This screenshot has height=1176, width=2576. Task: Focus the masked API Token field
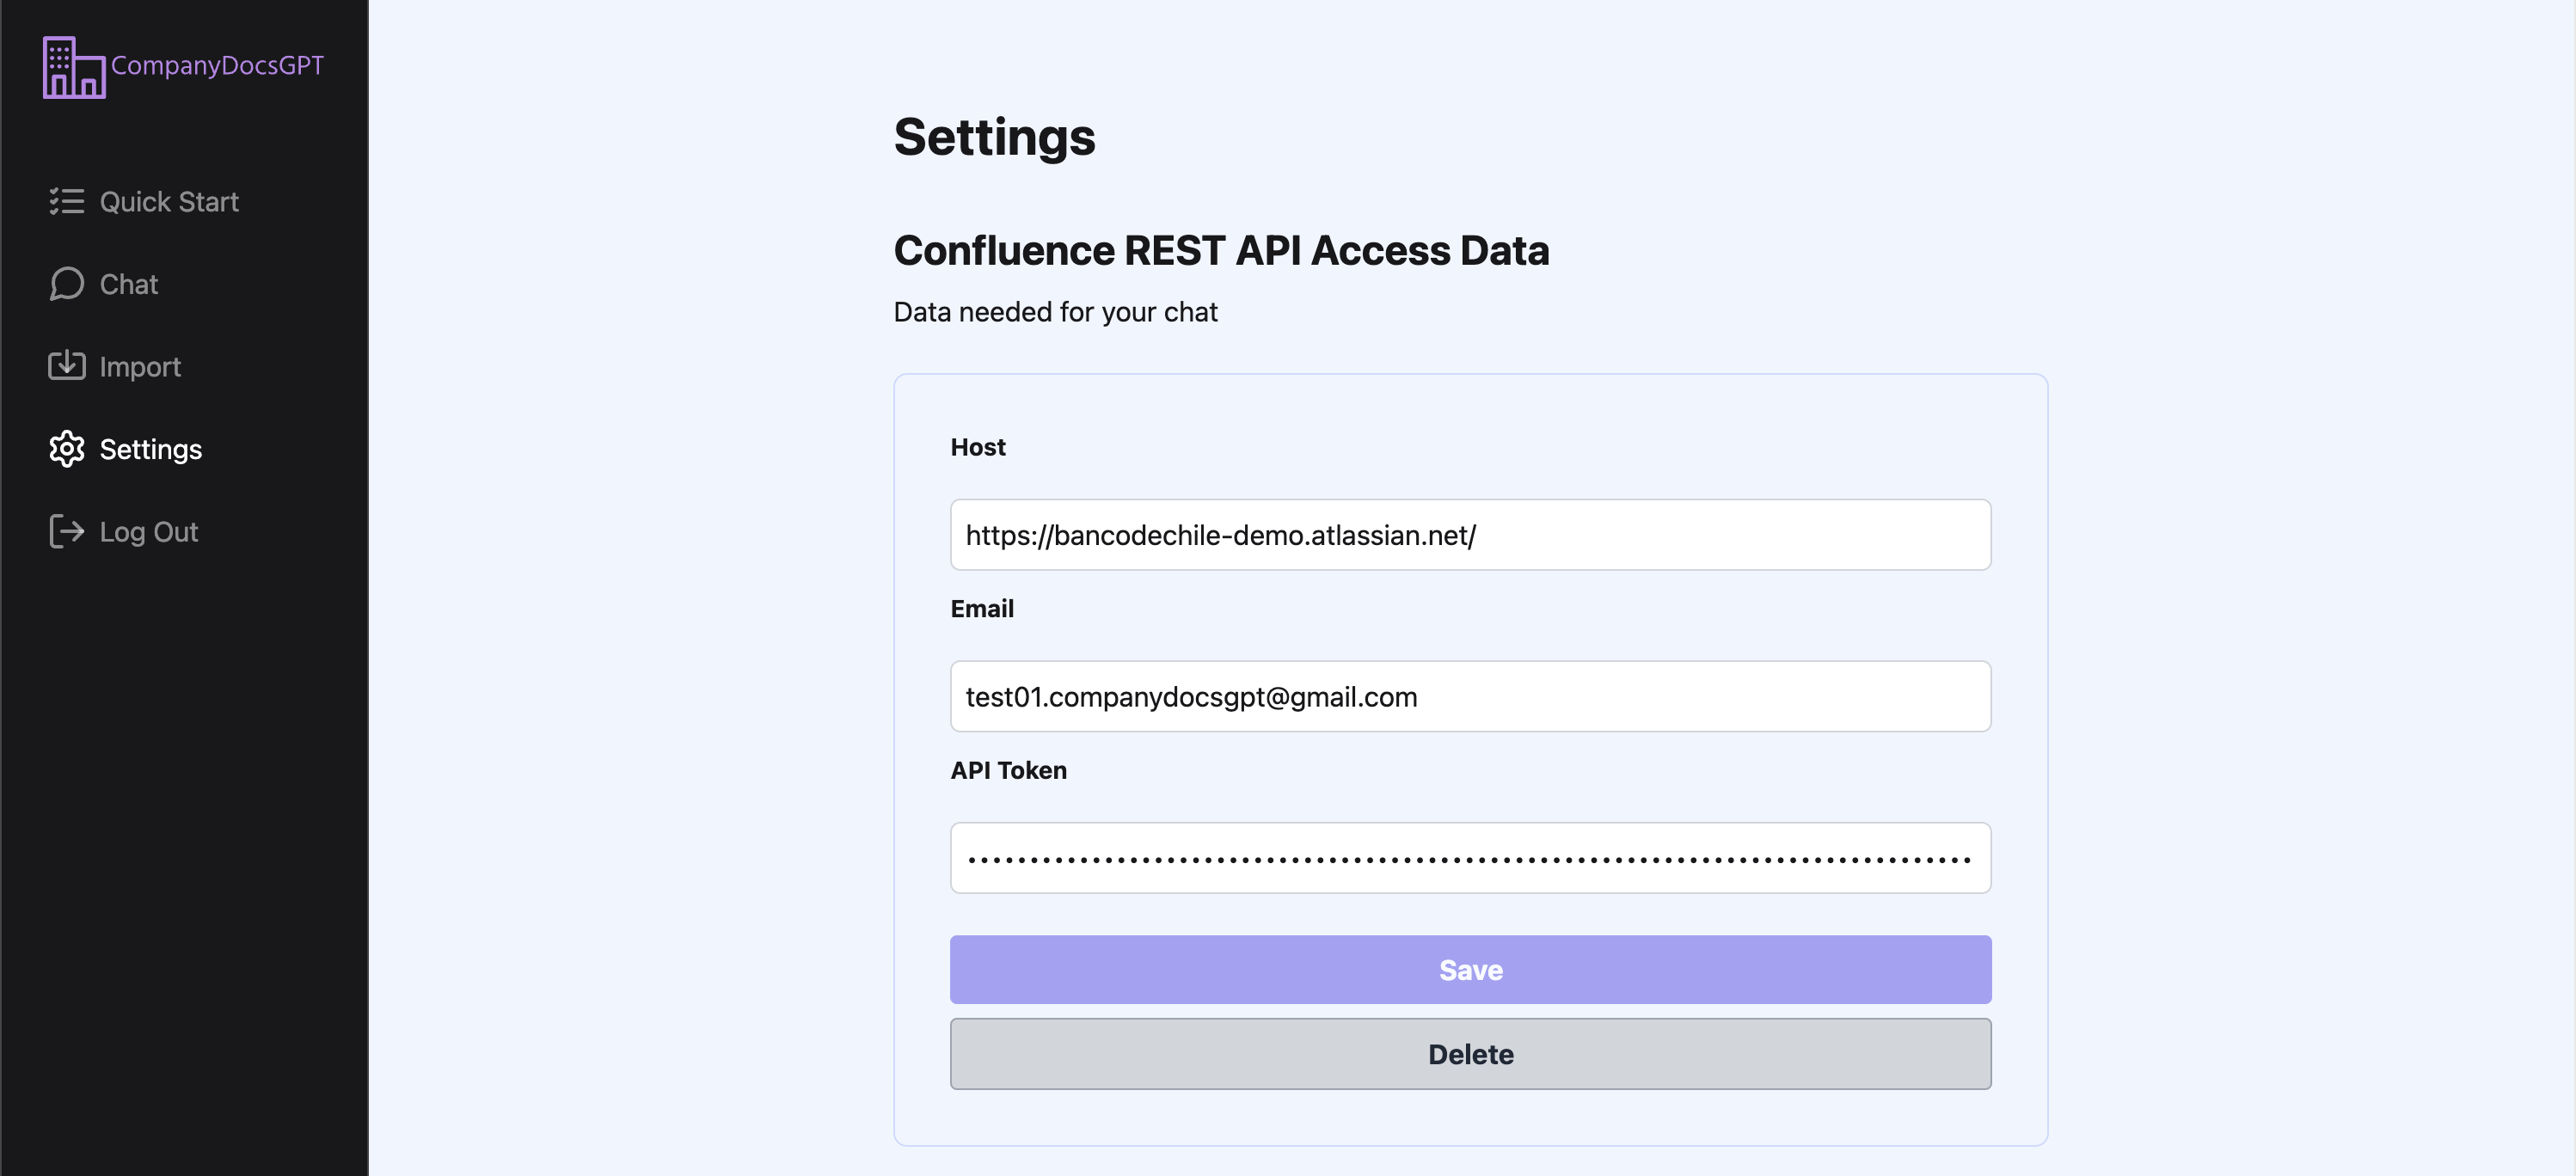1470,858
